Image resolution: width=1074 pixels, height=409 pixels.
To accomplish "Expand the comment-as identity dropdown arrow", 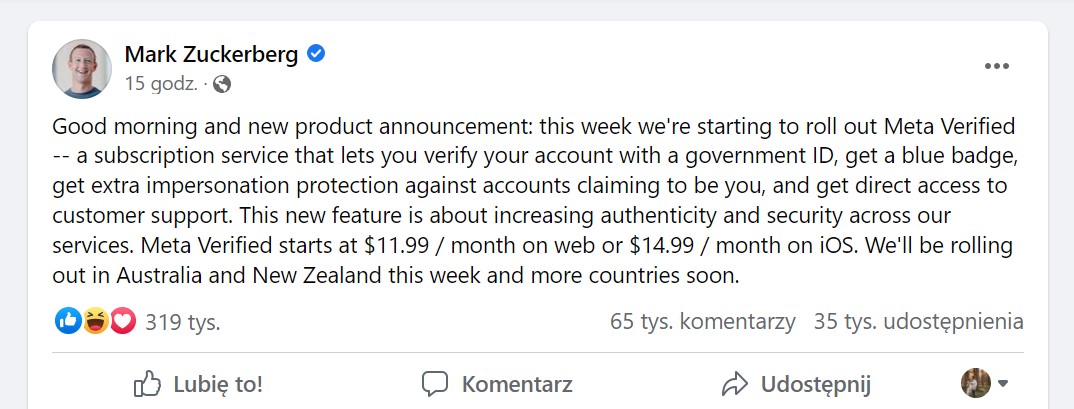I will click(1003, 383).
